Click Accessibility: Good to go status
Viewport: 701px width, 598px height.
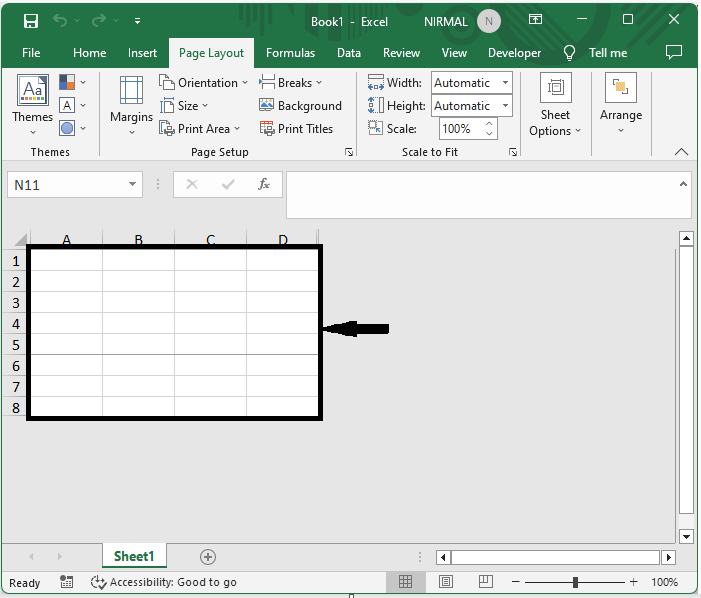click(x=164, y=582)
